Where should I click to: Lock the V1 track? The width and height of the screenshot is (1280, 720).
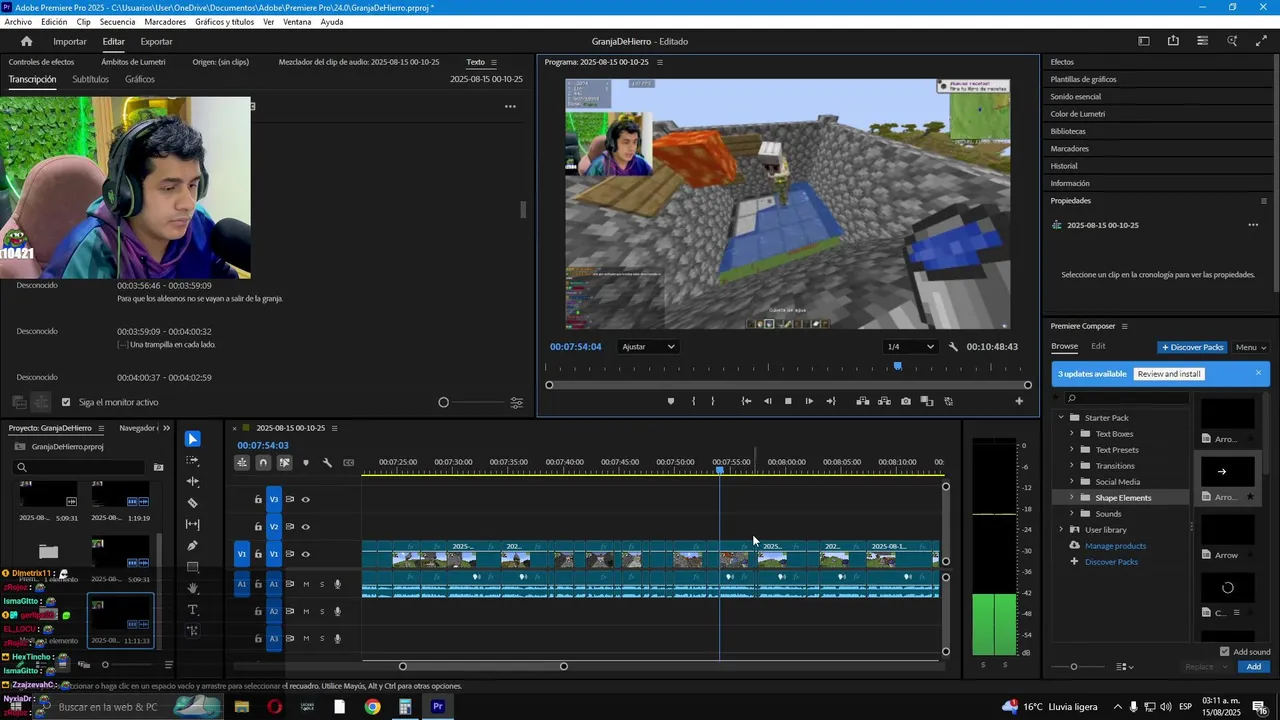[x=258, y=554]
